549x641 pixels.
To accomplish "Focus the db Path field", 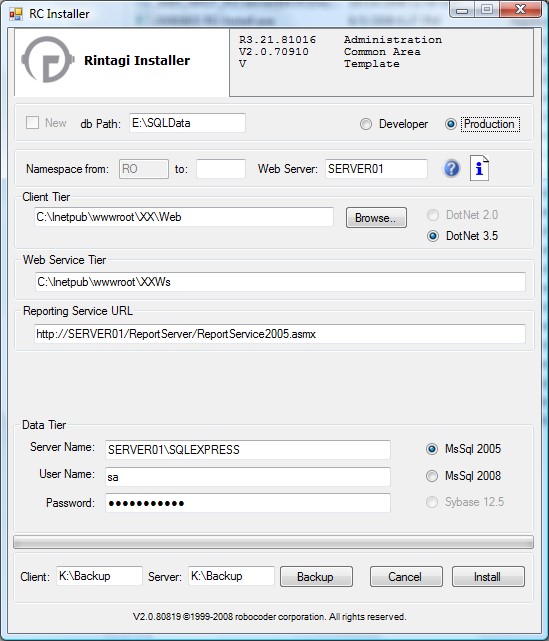I will click(x=187, y=123).
